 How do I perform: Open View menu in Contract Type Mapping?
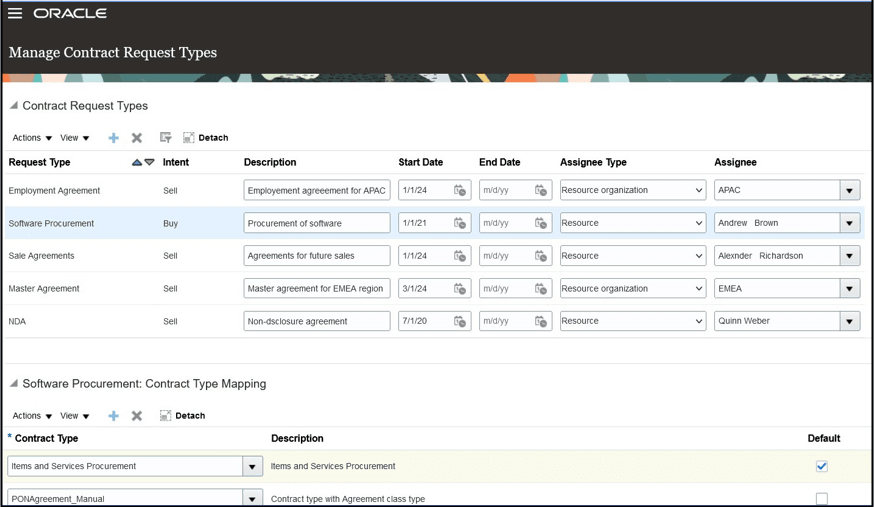(x=75, y=416)
